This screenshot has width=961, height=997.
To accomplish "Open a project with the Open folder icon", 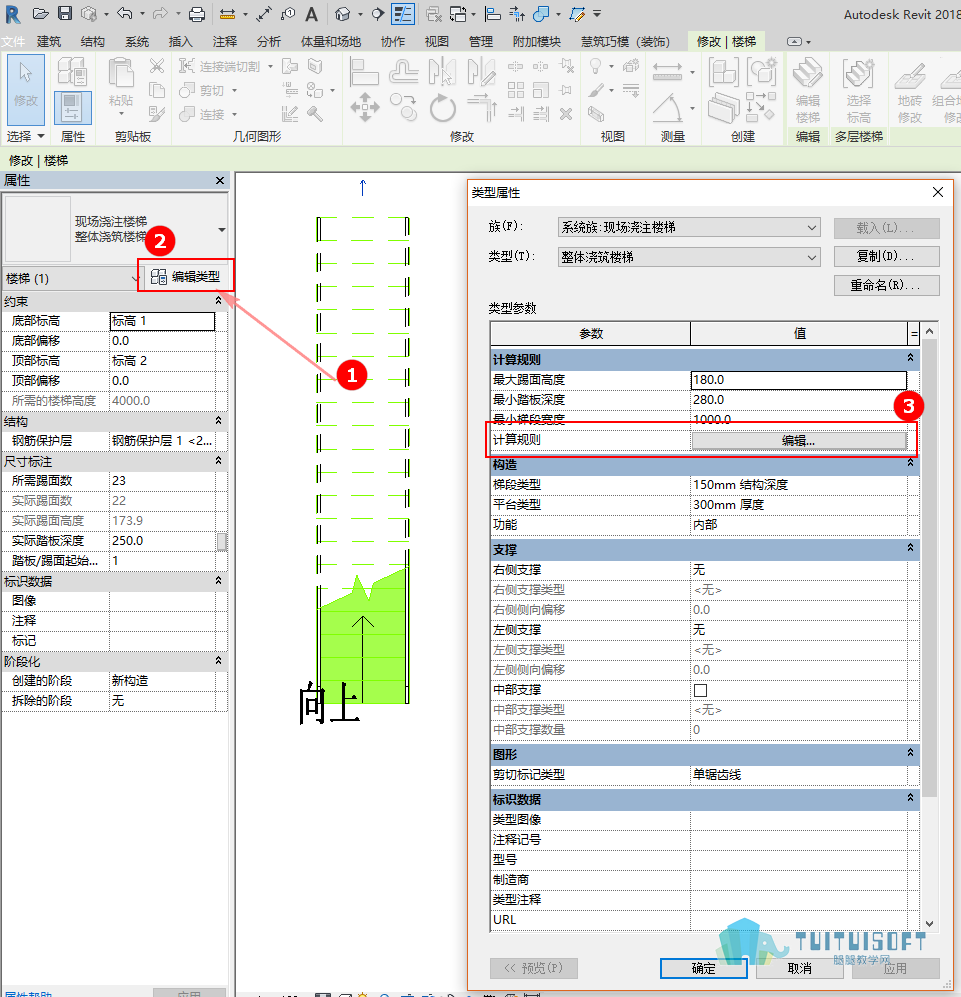I will (40, 13).
